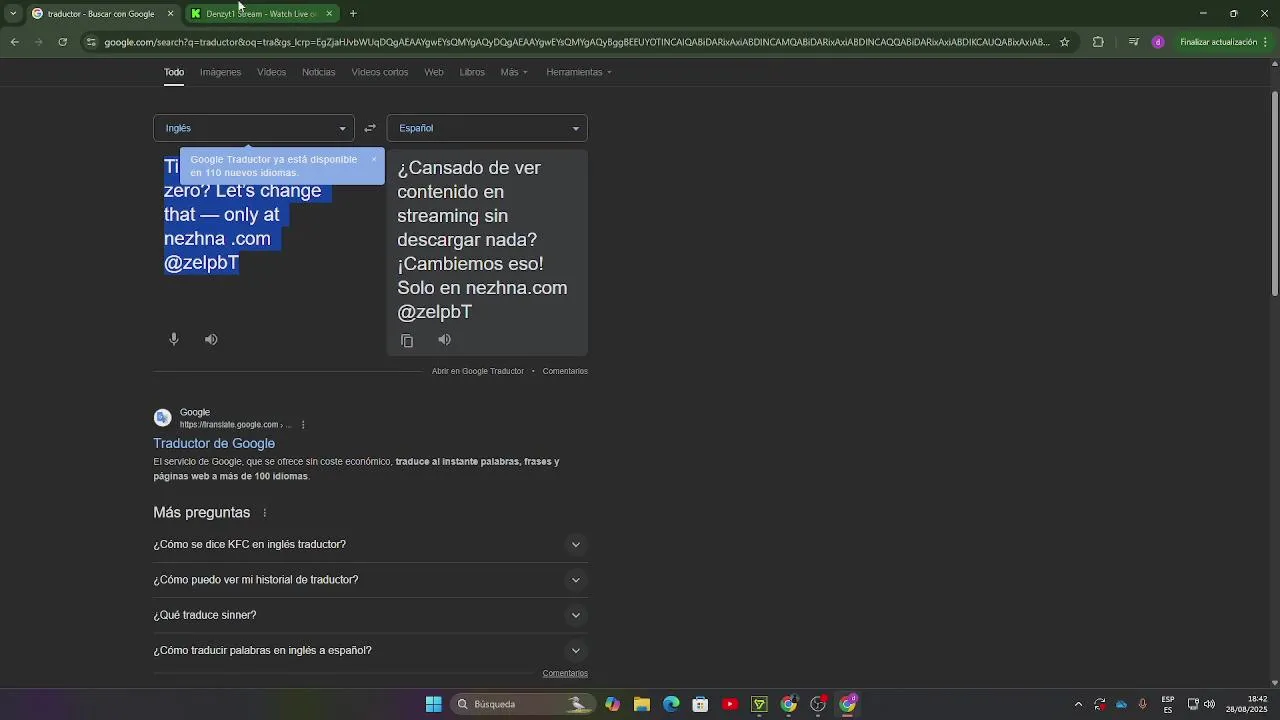Switch to the Videos cortos tab
This screenshot has width=1280, height=720.
coord(380,72)
